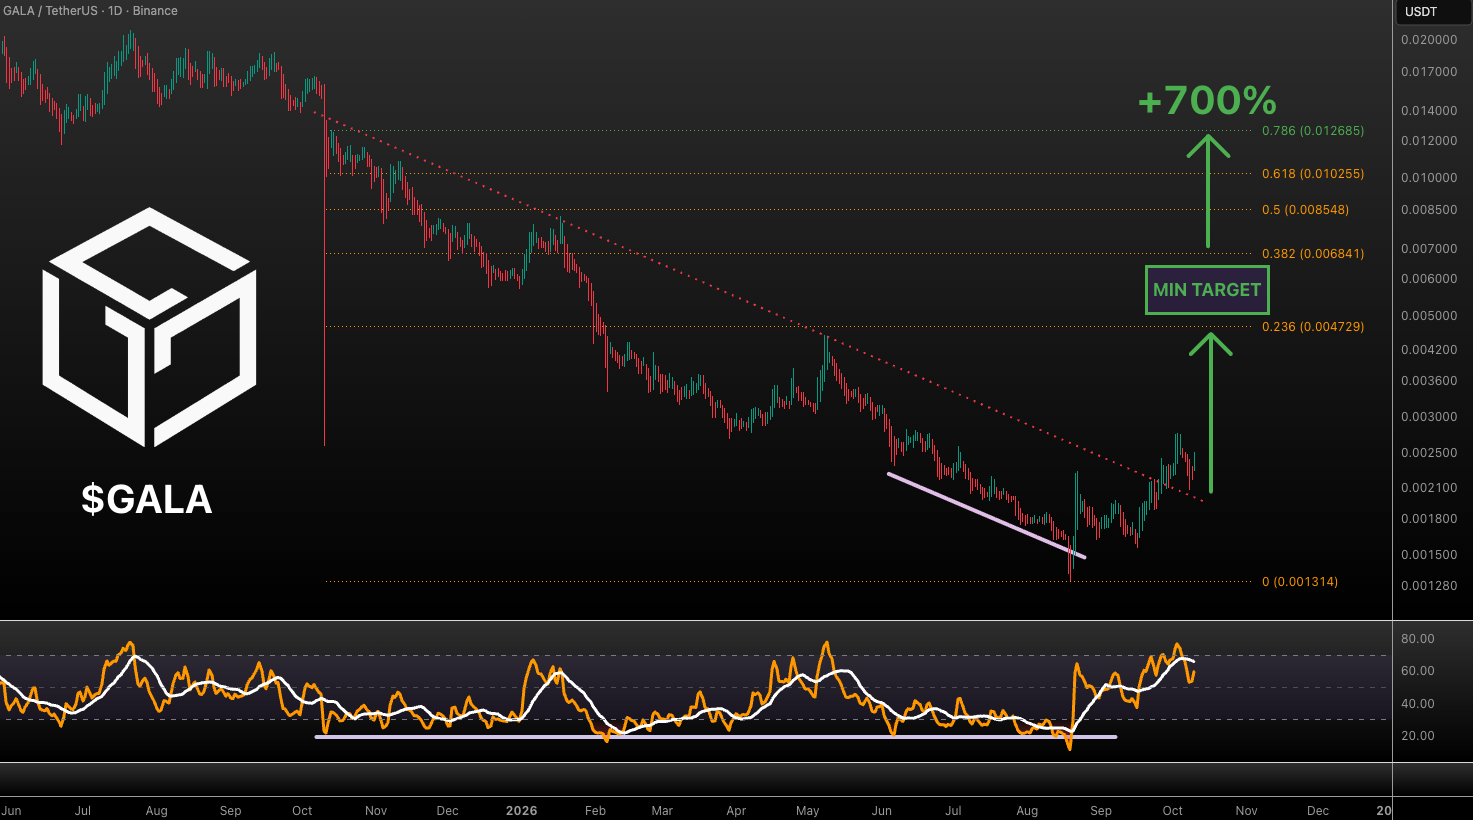The image size is (1473, 820).
Task: Click 0.001500 on the price axis
Action: [x=1429, y=555]
